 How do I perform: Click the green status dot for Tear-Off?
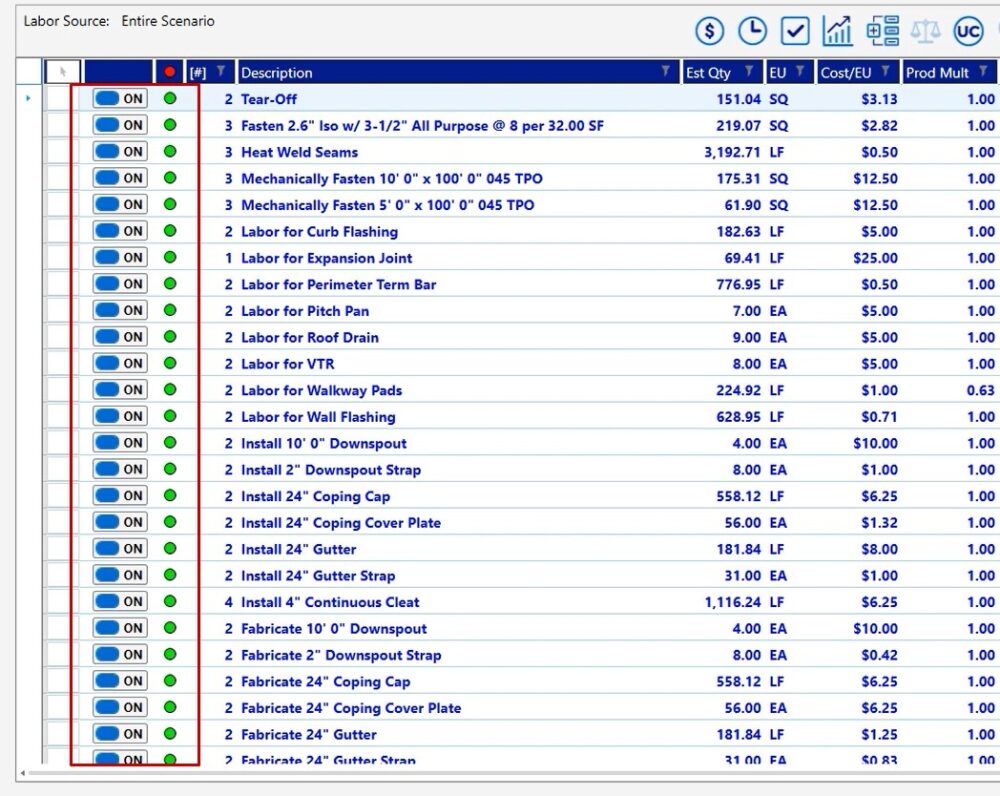click(x=170, y=99)
